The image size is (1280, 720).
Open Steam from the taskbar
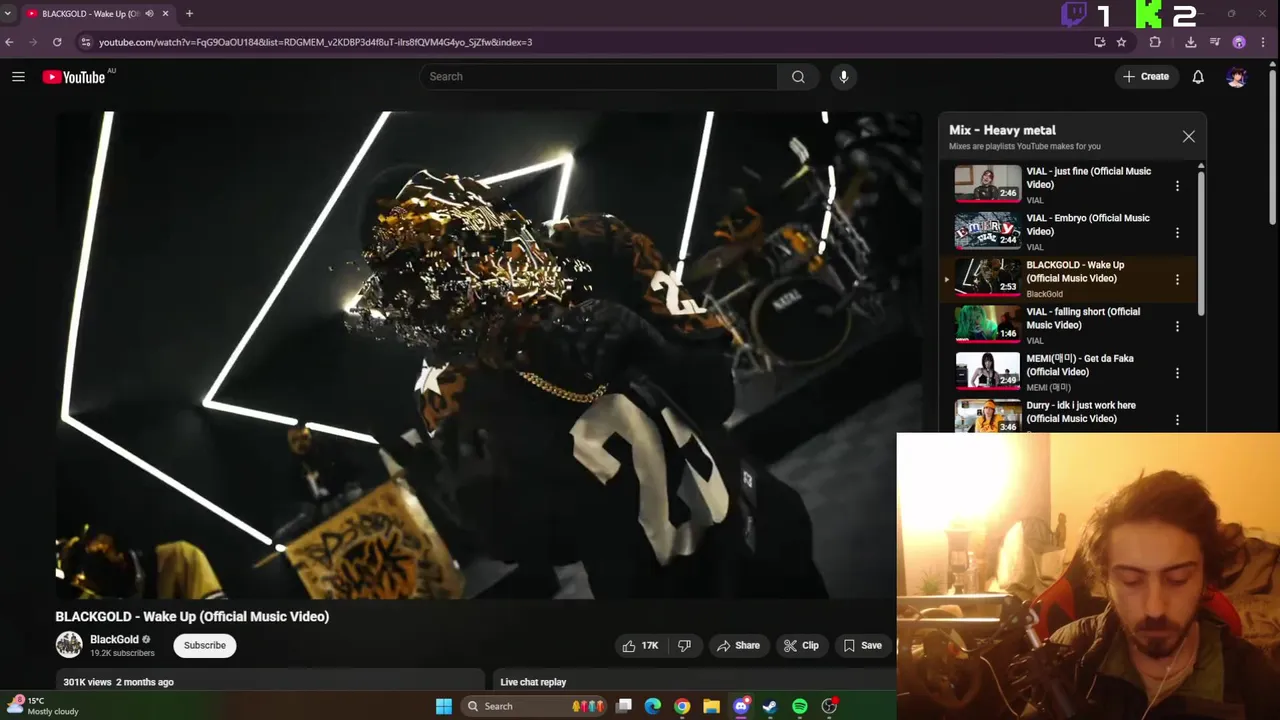click(x=770, y=706)
